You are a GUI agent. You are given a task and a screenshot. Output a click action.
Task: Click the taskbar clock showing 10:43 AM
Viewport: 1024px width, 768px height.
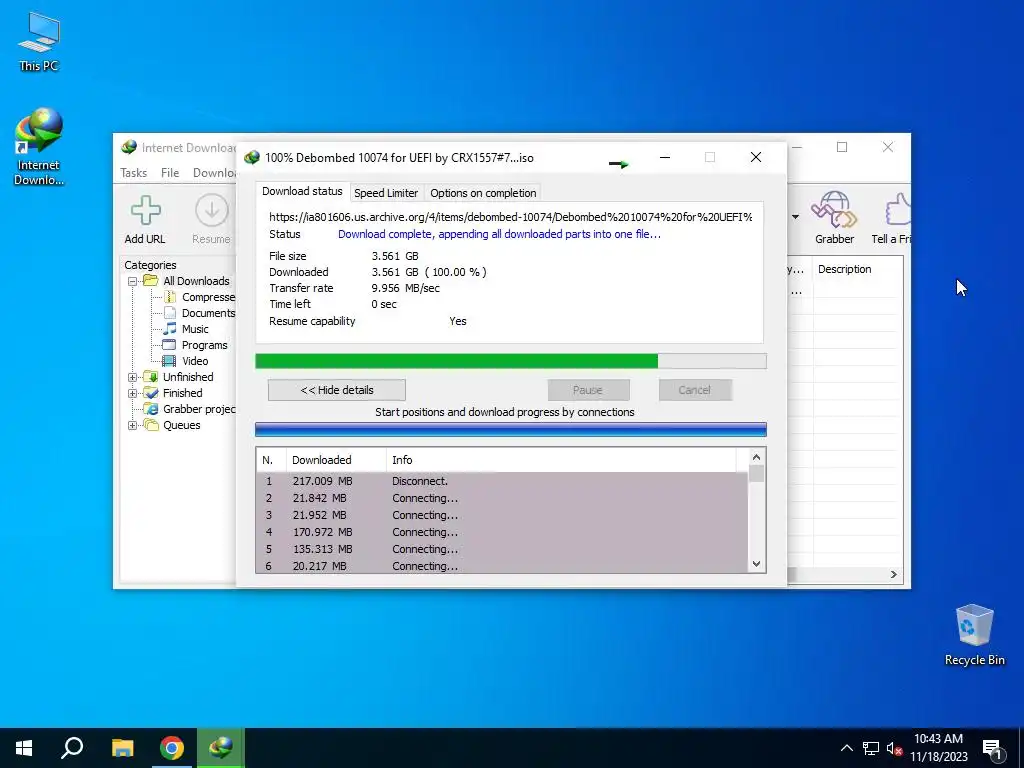(x=938, y=748)
